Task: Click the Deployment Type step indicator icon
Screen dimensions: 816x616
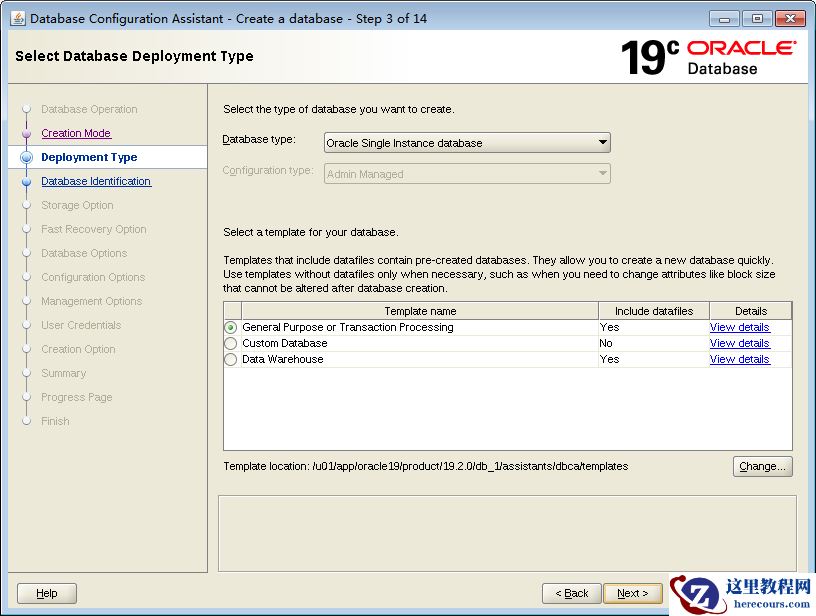Action: (27, 157)
